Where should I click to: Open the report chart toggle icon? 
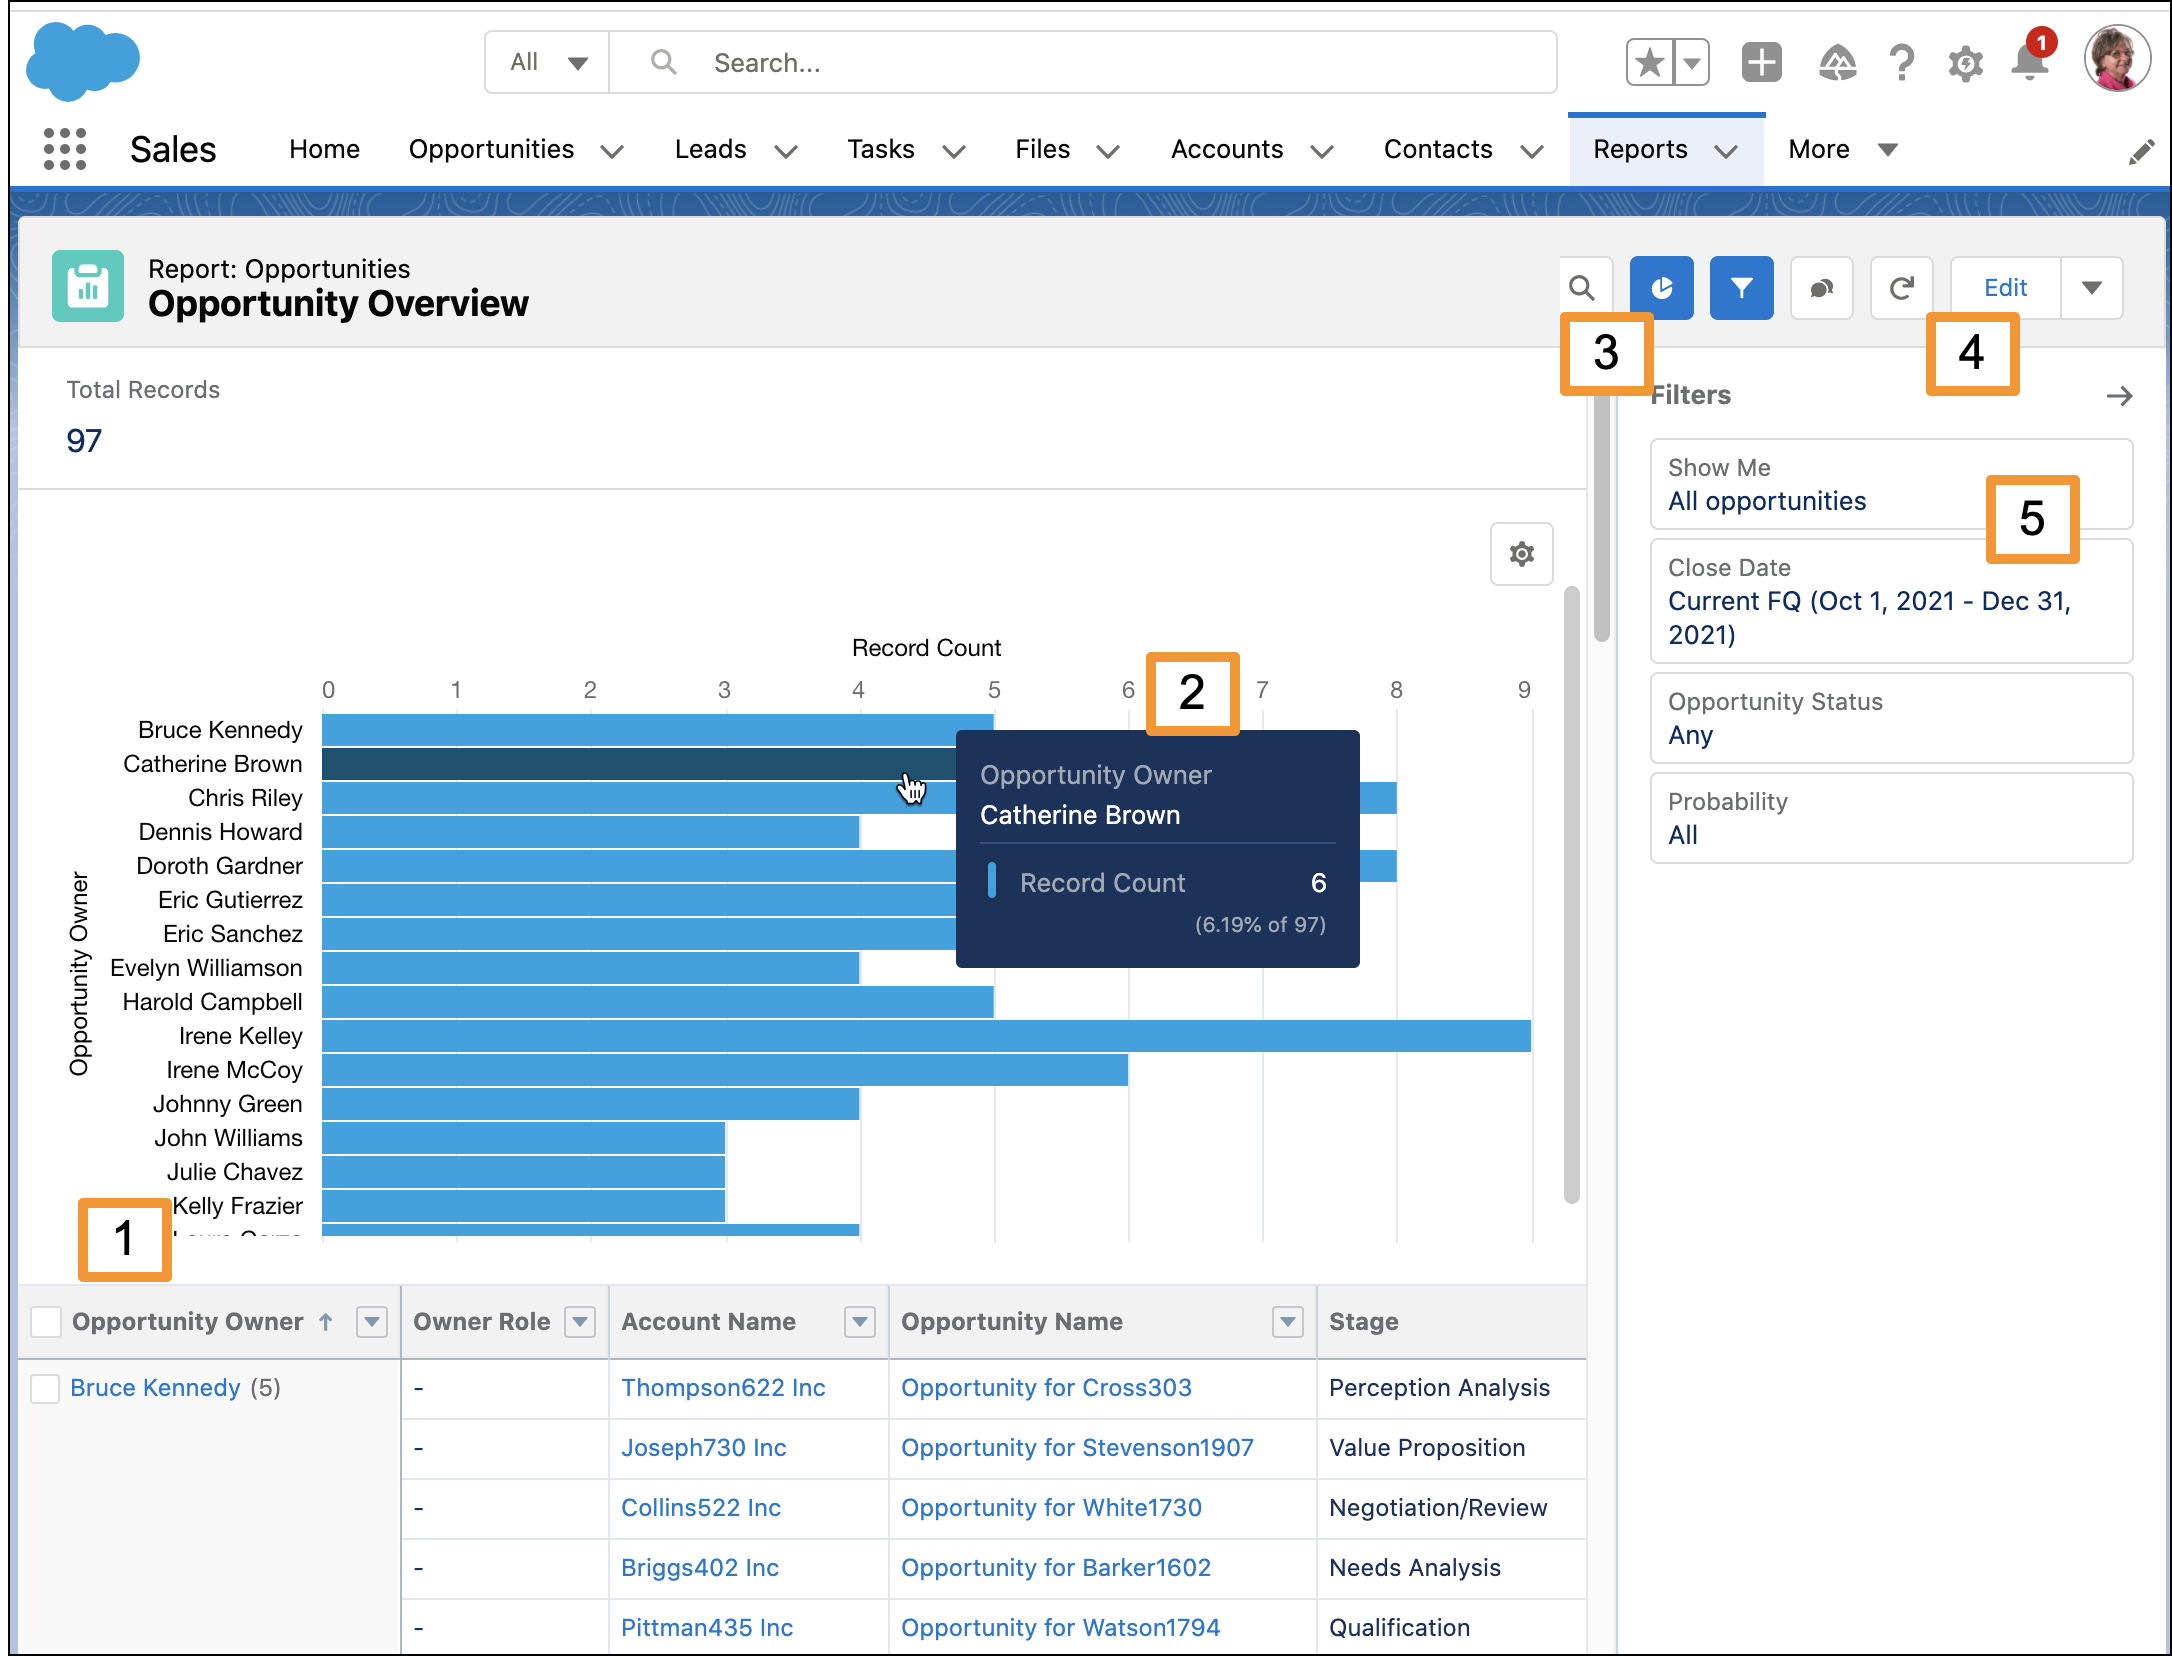coord(1661,288)
